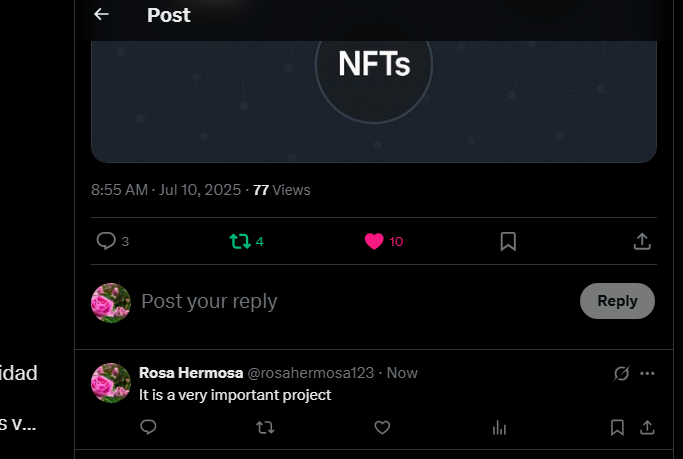The image size is (683, 459).
Task: Expand the three-dot more menu on the reply
Action: pyautogui.click(x=647, y=373)
